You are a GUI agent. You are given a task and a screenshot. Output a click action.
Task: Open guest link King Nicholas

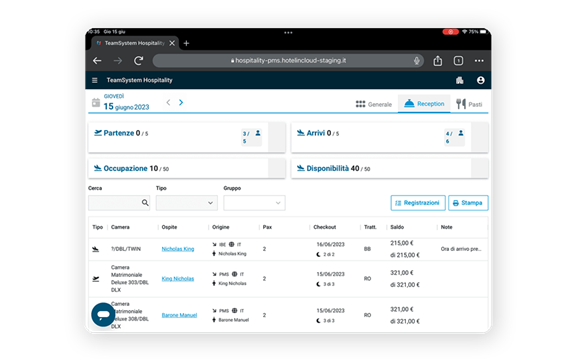(178, 279)
